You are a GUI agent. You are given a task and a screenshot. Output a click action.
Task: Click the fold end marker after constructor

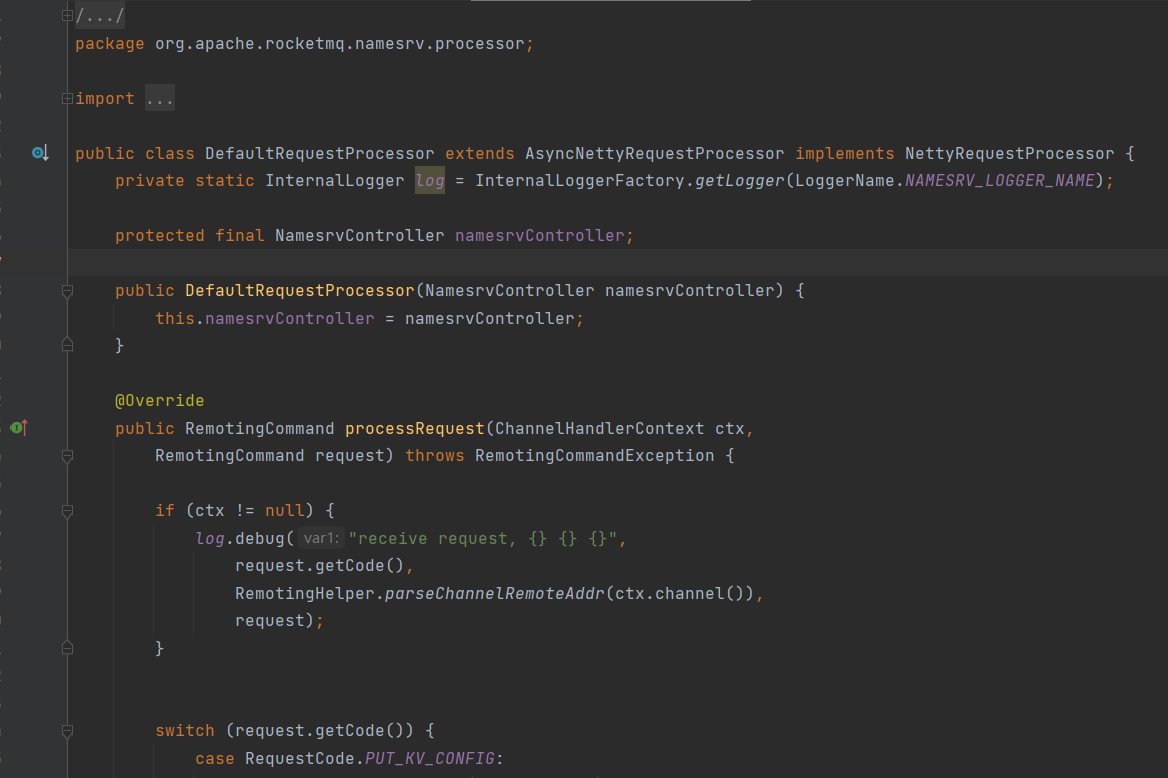(67, 345)
